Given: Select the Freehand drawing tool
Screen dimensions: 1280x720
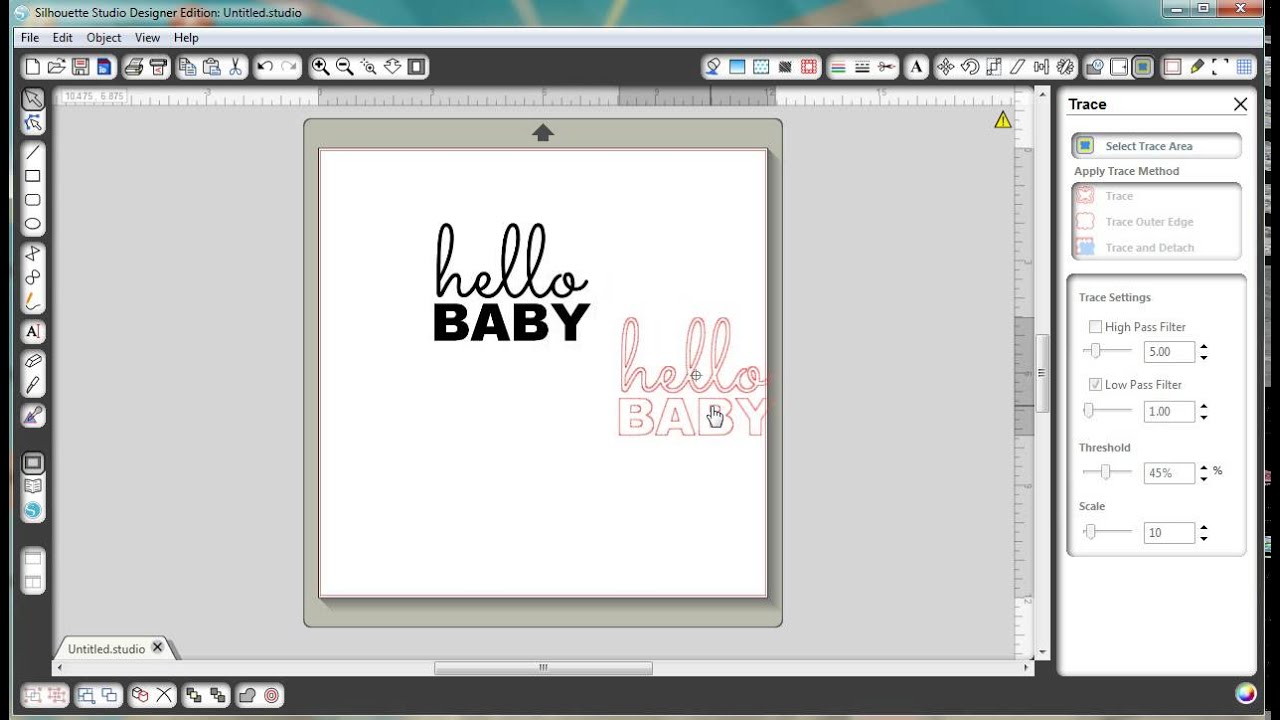Looking at the screenshot, I should tap(33, 301).
